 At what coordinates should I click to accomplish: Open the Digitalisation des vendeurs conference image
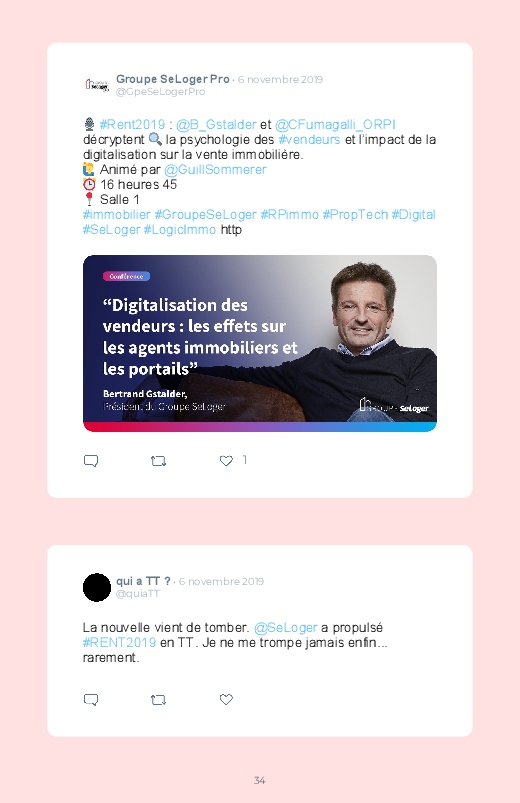tap(260, 343)
